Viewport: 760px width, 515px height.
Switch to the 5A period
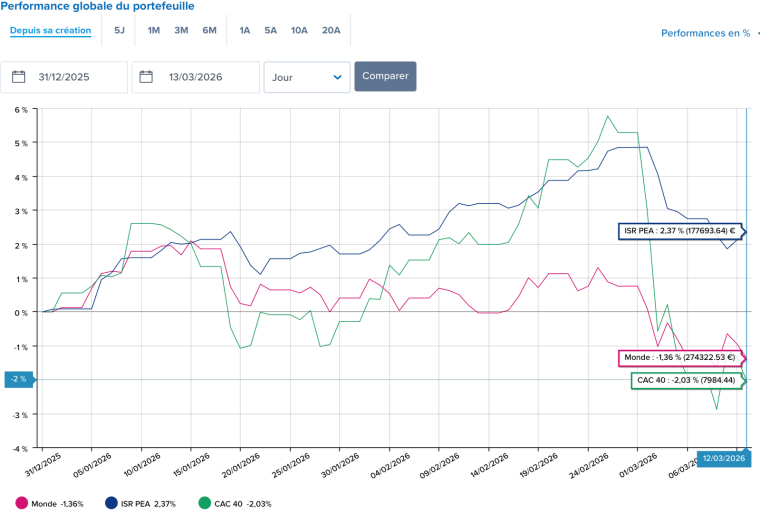point(271,30)
